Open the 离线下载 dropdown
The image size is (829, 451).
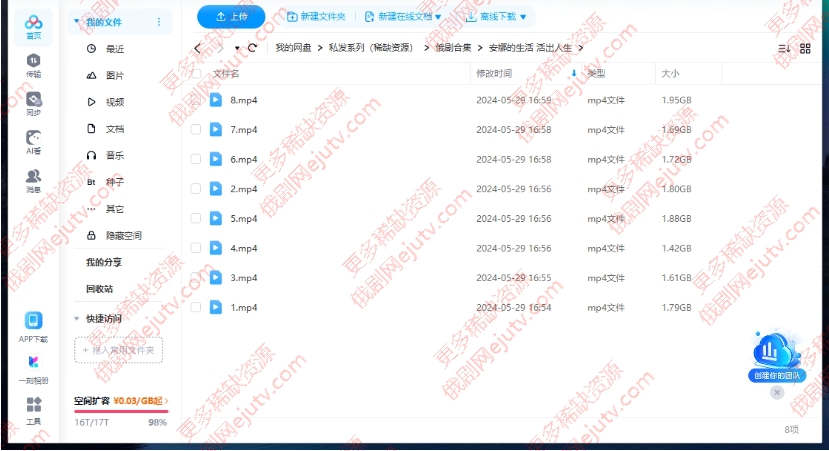496,17
